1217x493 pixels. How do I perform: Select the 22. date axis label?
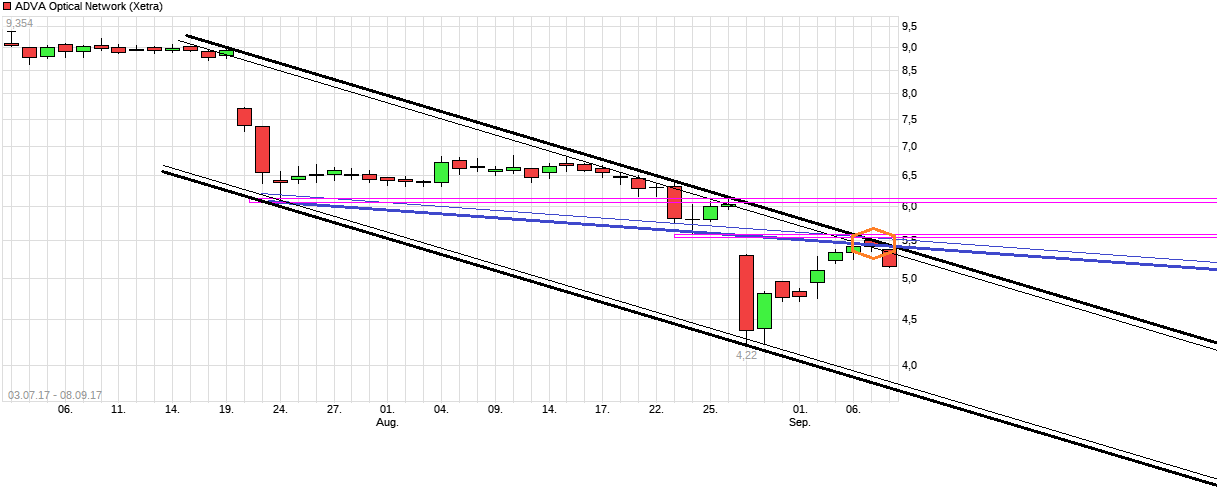(656, 409)
